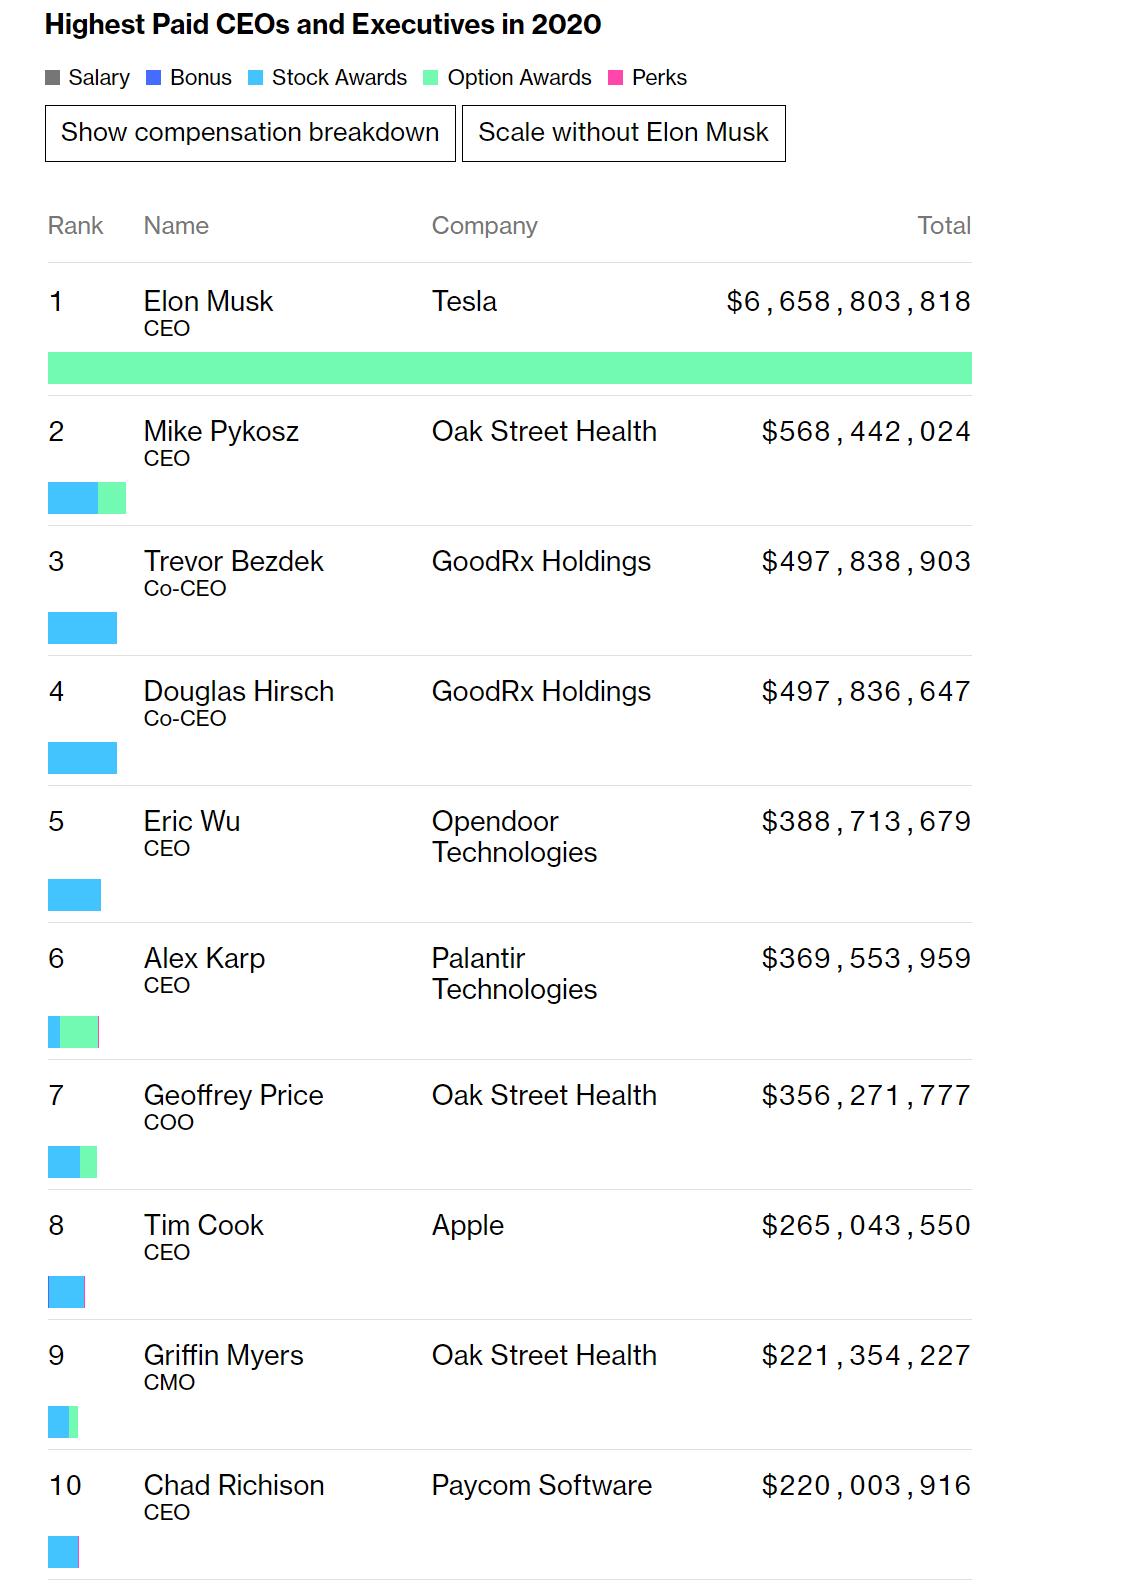Image resolution: width=1148 pixels, height=1591 pixels.
Task: Click the green Option Awards legend swatch
Action: (x=431, y=78)
